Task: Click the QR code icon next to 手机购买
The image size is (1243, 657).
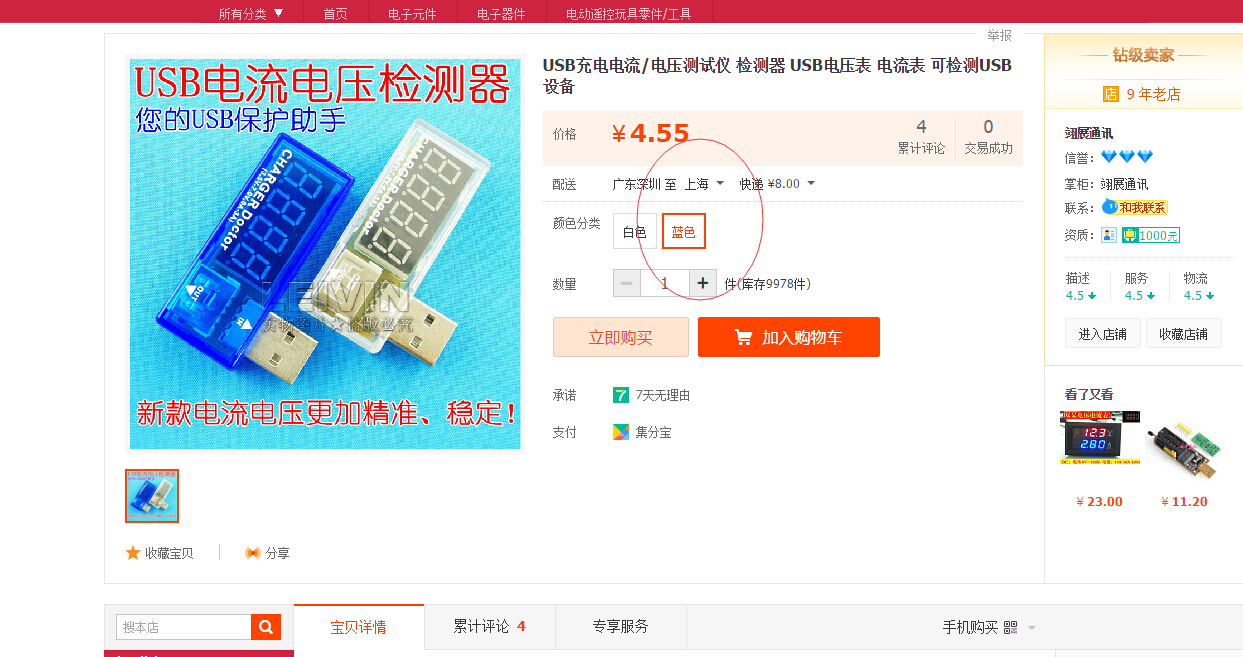Action: click(1011, 627)
